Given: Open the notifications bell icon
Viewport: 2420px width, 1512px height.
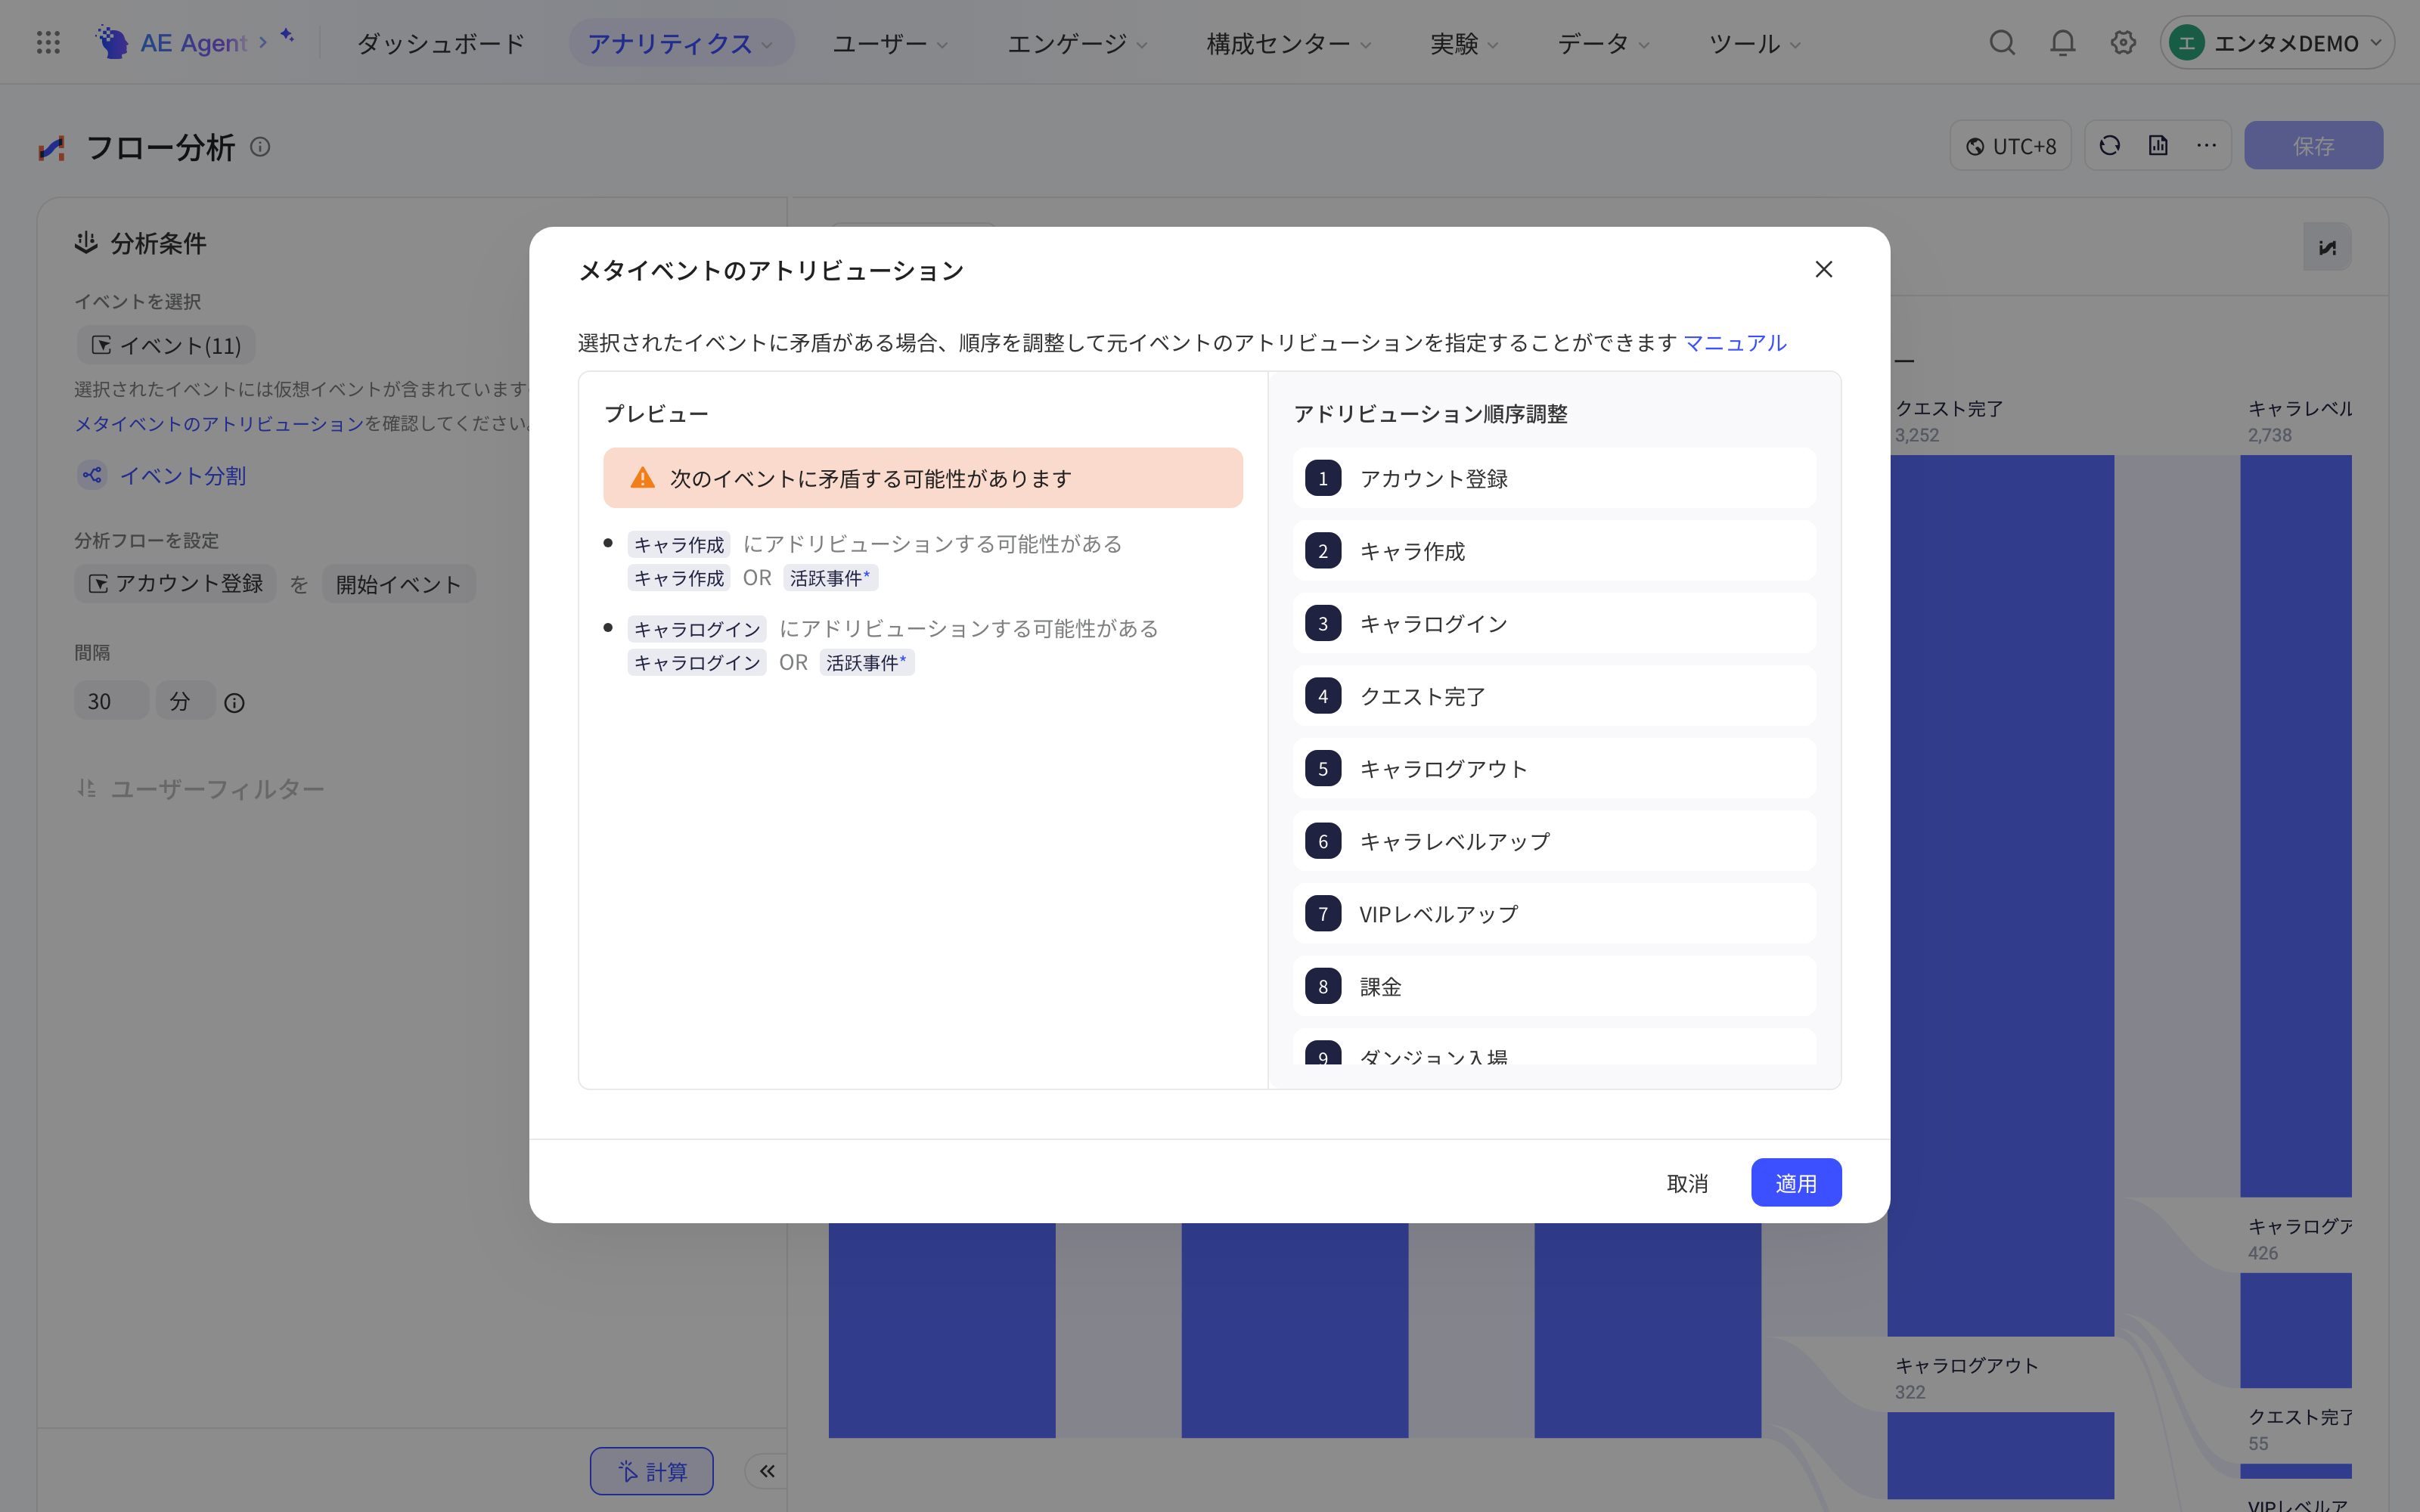Looking at the screenshot, I should click(x=2062, y=43).
